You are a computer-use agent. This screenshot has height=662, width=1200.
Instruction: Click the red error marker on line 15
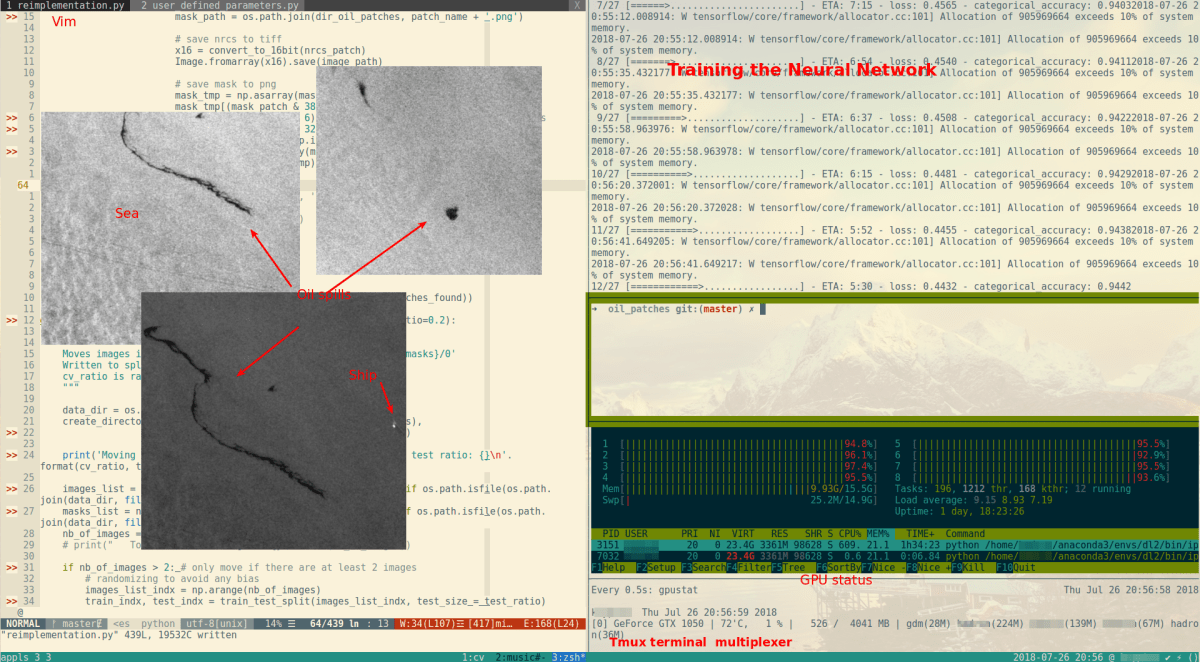[11, 19]
